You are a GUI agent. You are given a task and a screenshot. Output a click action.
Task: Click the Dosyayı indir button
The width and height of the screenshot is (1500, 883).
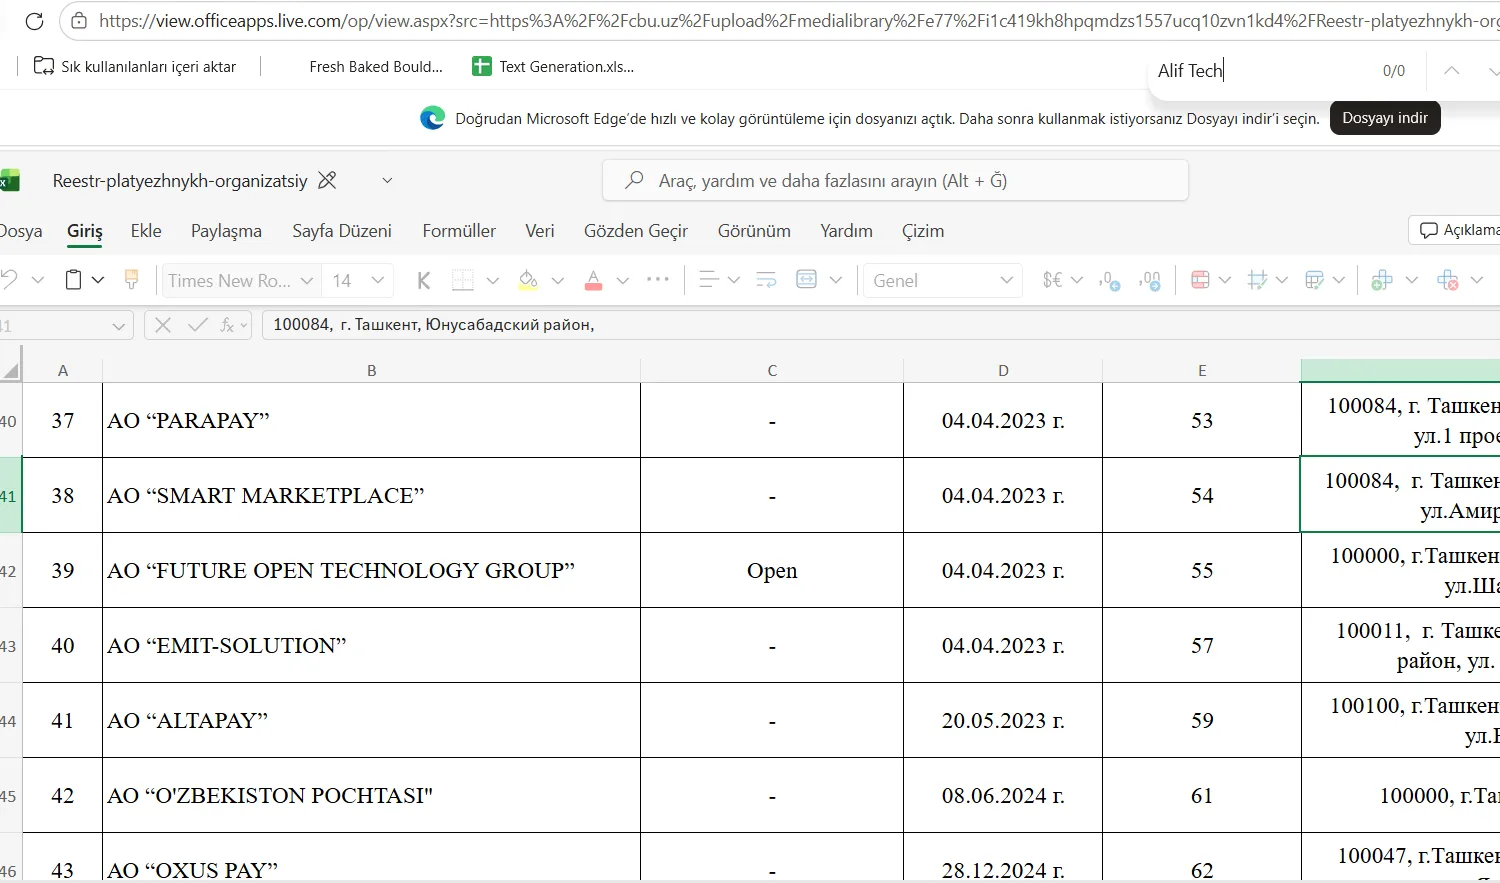tap(1385, 118)
